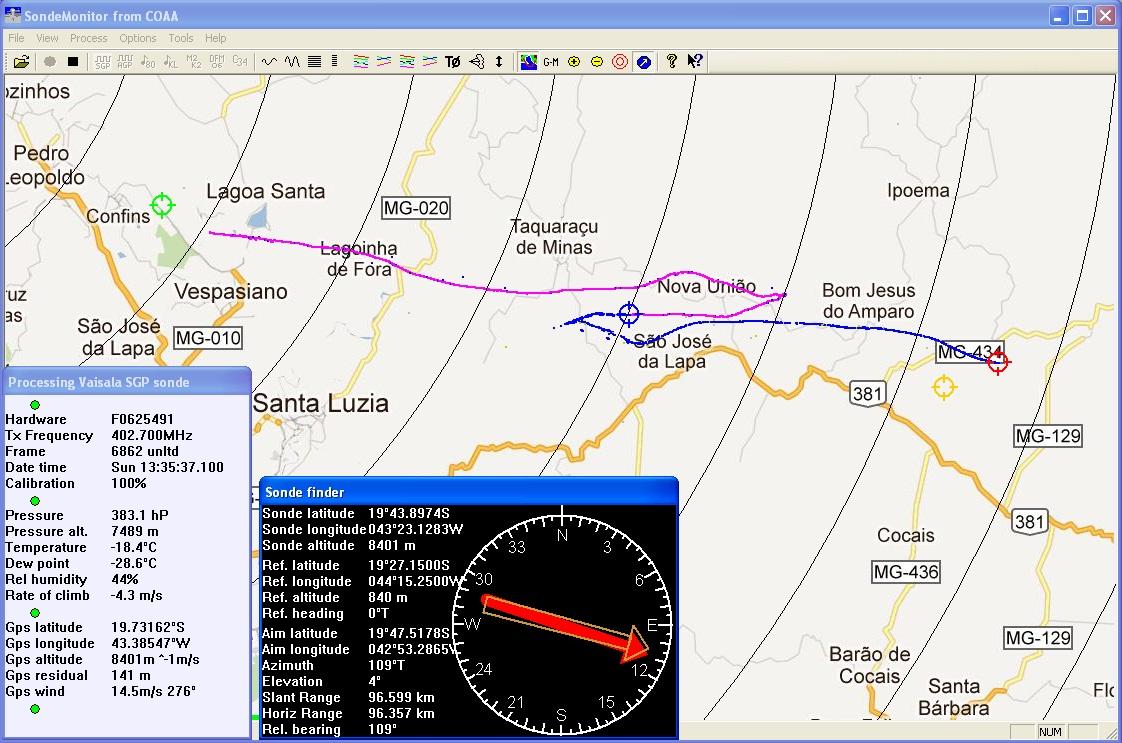The image size is (1122, 743).
Task: Select the AGP sonde type toolbar icon
Action: pos(125,62)
